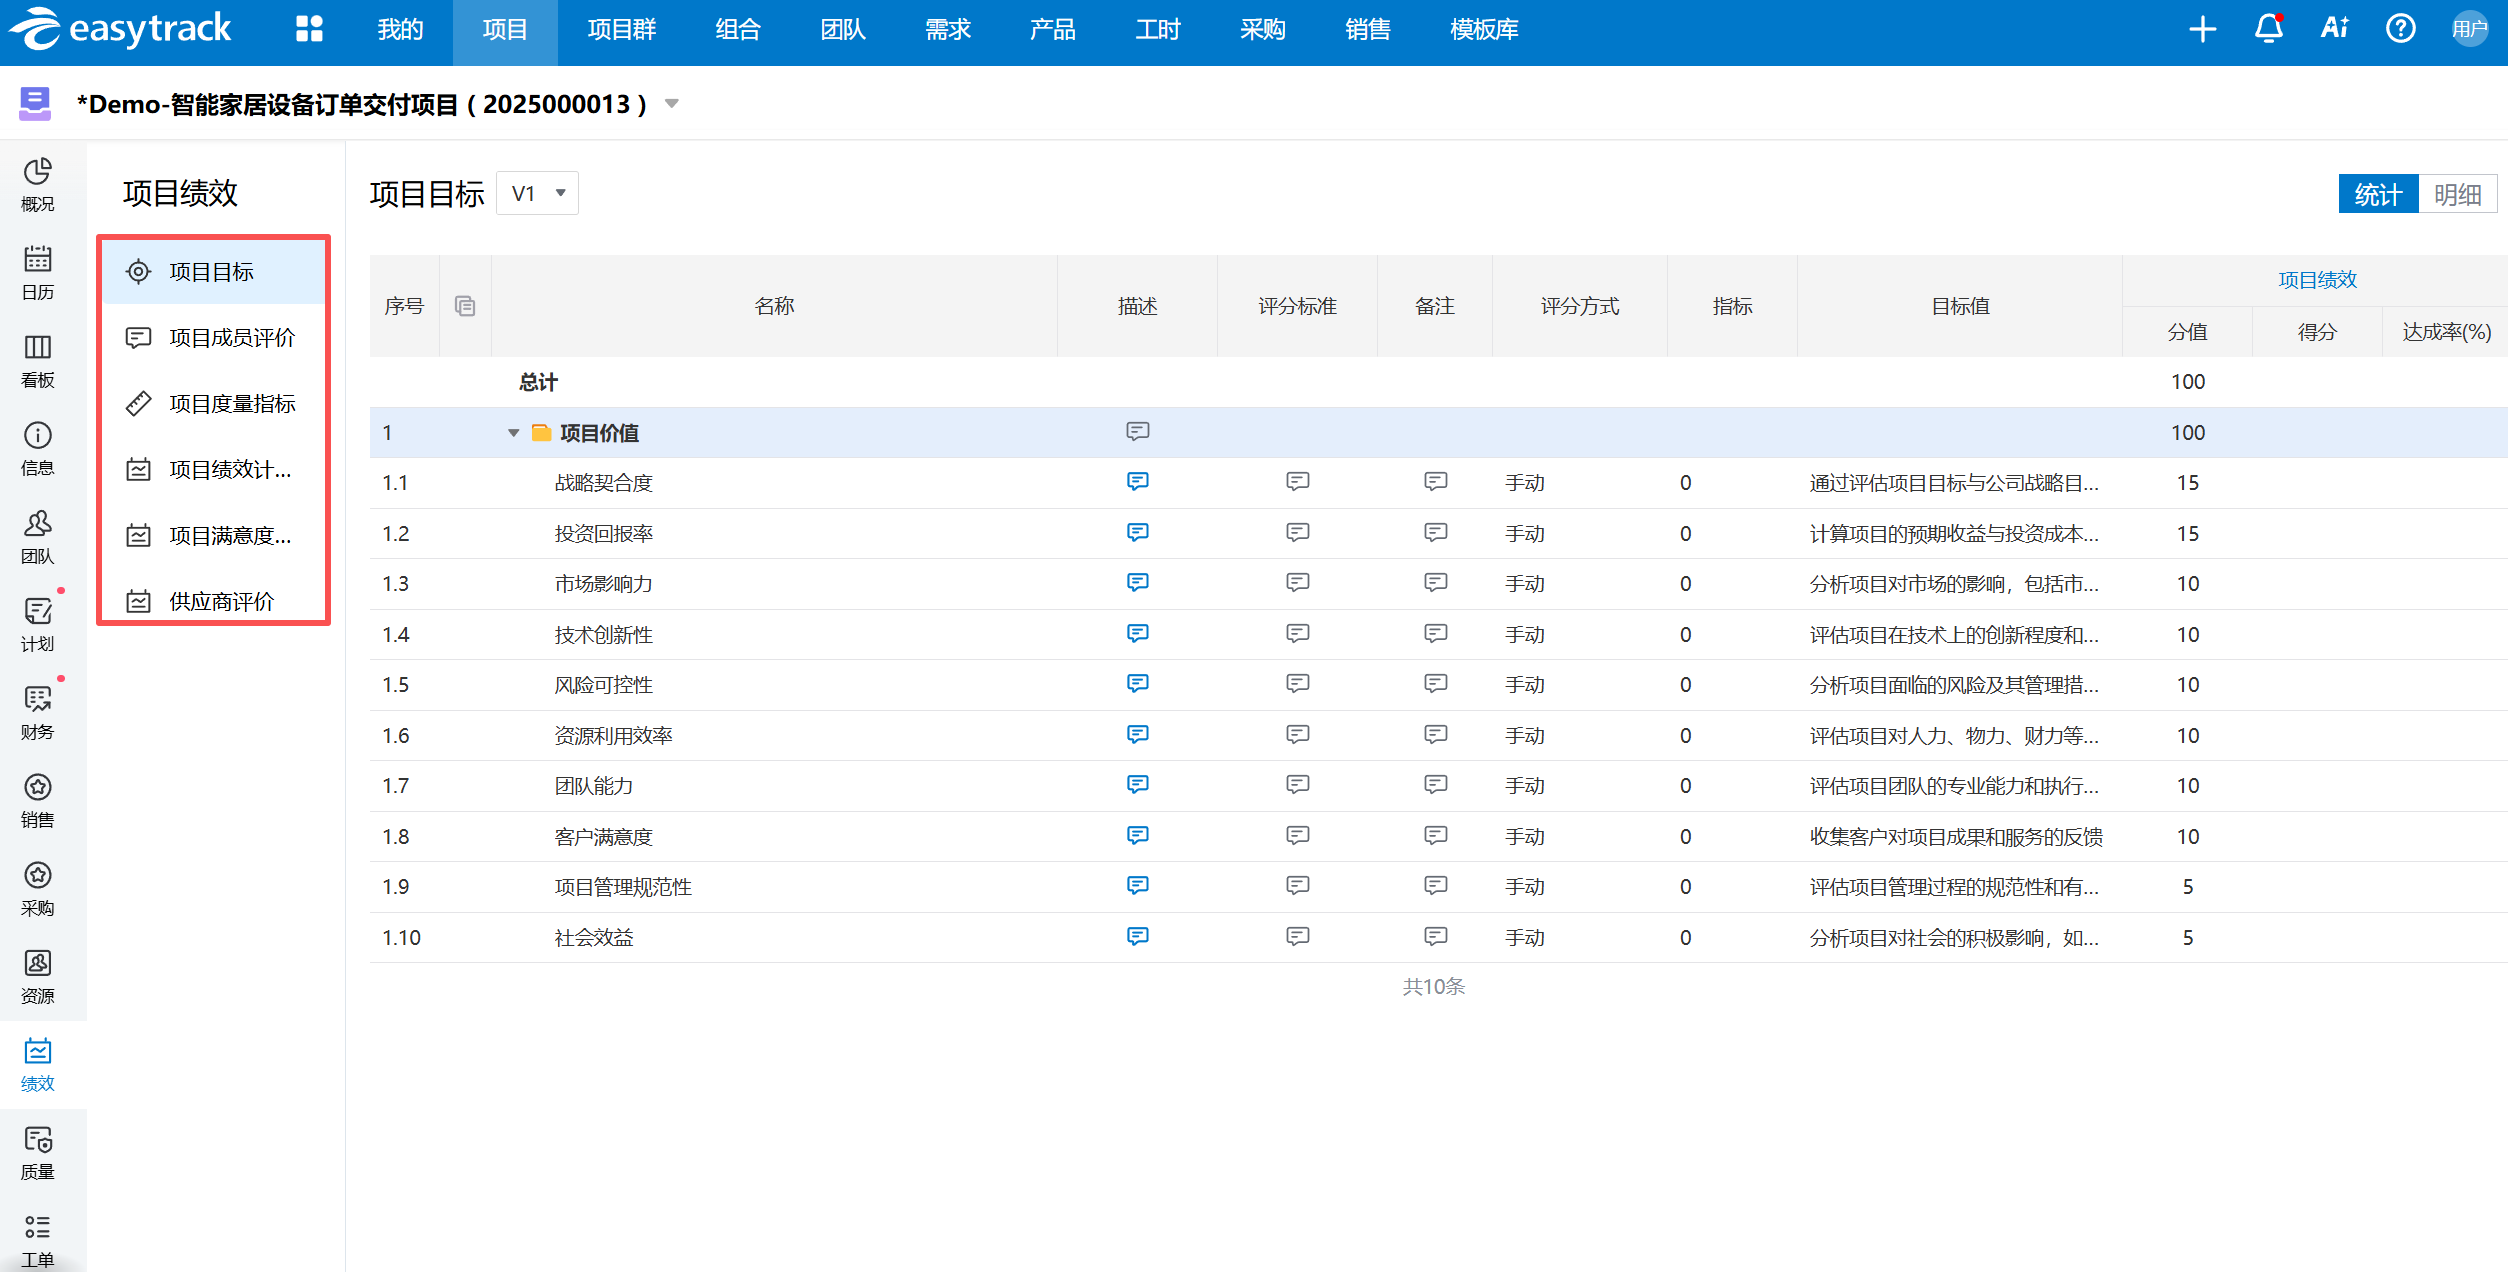Viewport: 2508px width, 1272px height.
Task: Select 项目满意度... menu item
Action: tap(214, 535)
